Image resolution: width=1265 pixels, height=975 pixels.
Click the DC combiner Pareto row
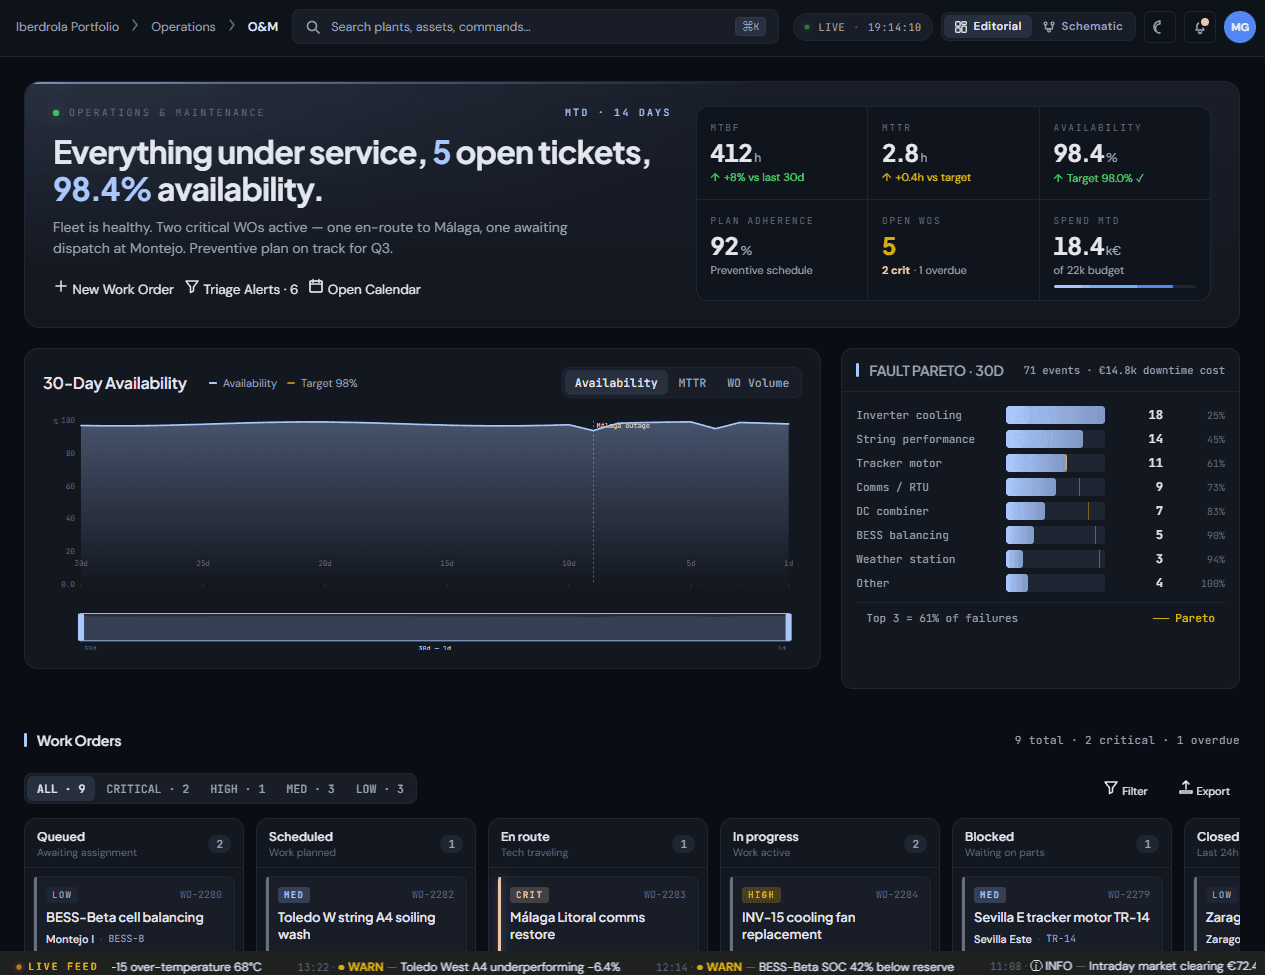pyautogui.click(x=1040, y=511)
